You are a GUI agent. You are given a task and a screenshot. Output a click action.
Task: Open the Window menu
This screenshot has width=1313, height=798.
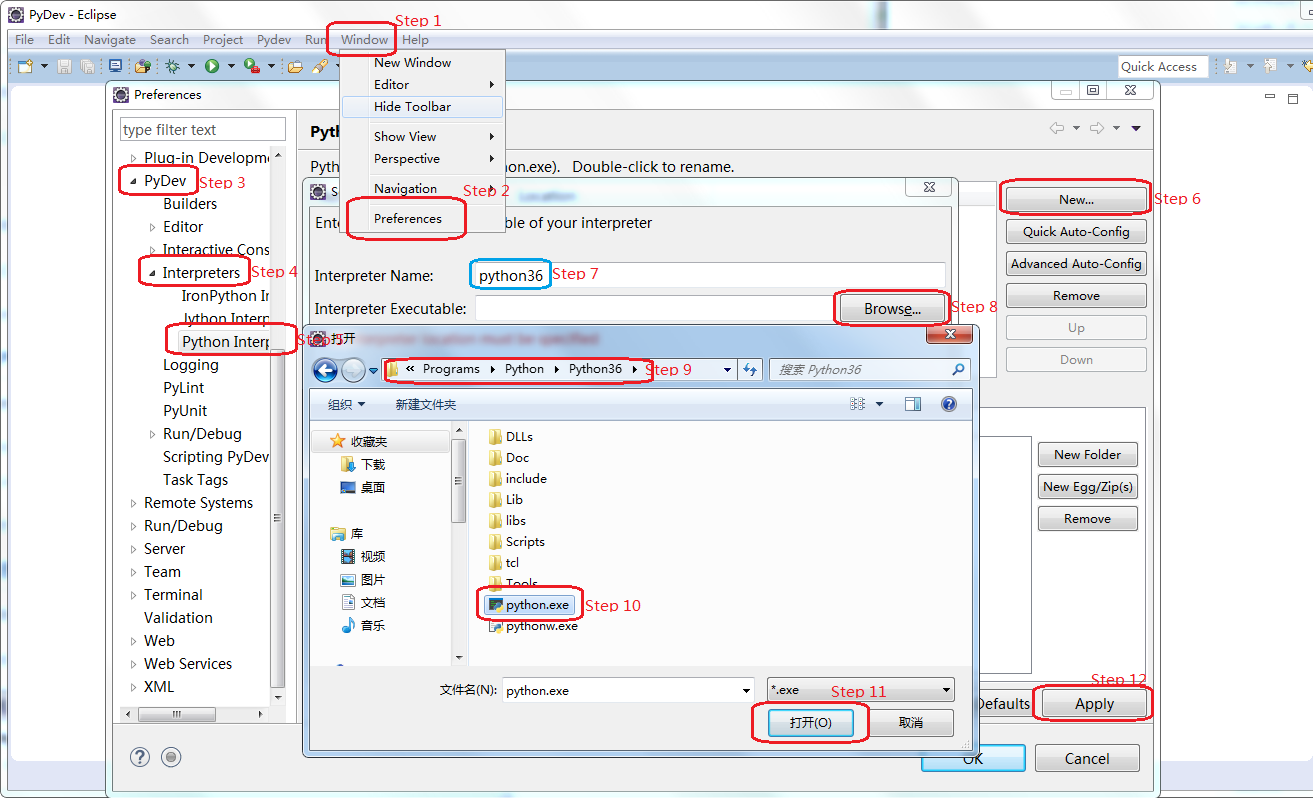click(364, 40)
